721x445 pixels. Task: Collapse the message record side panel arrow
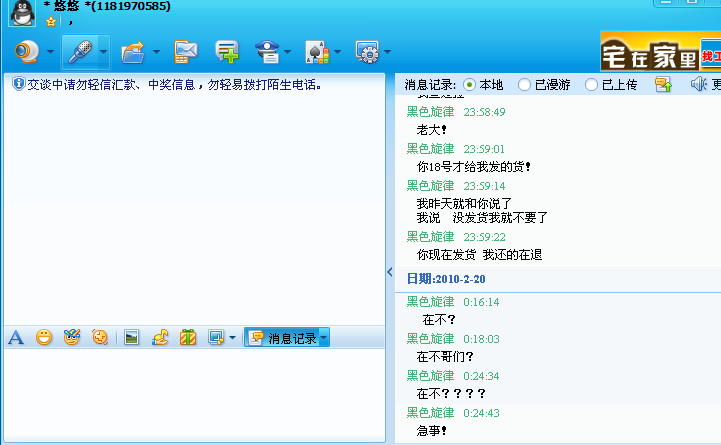(390, 272)
